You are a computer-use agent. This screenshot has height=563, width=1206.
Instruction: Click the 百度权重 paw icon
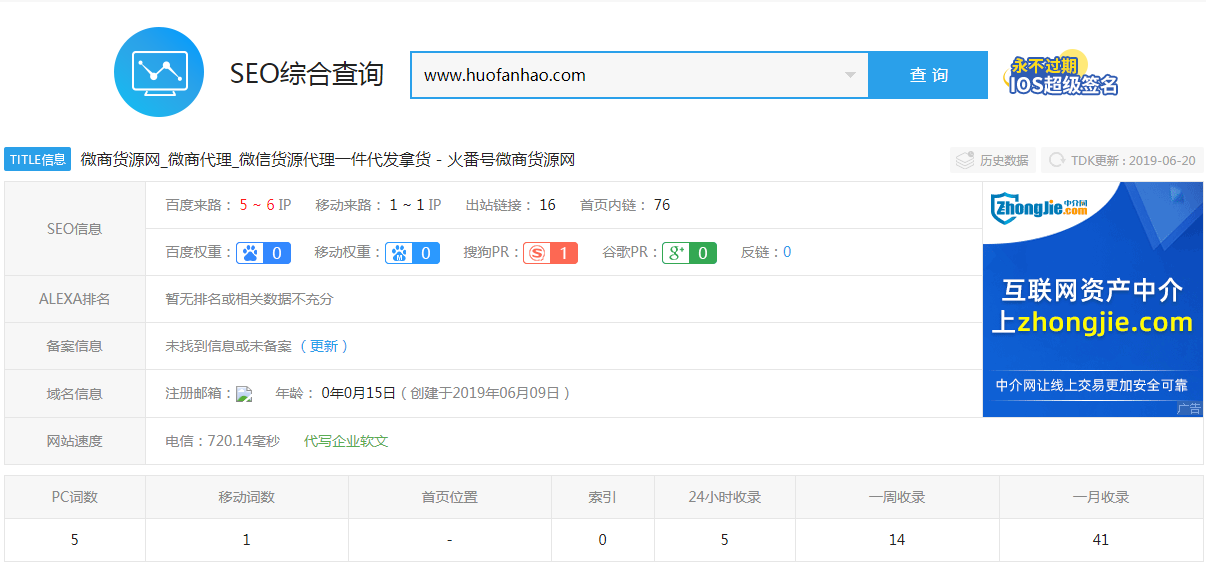coord(250,253)
